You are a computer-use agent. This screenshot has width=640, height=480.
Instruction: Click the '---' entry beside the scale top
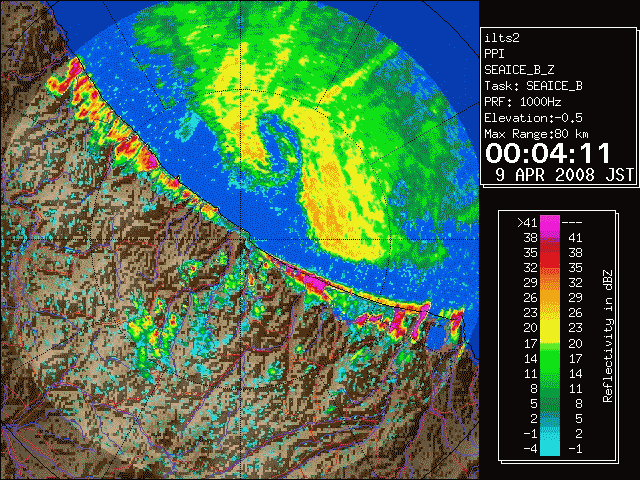(x=572, y=223)
